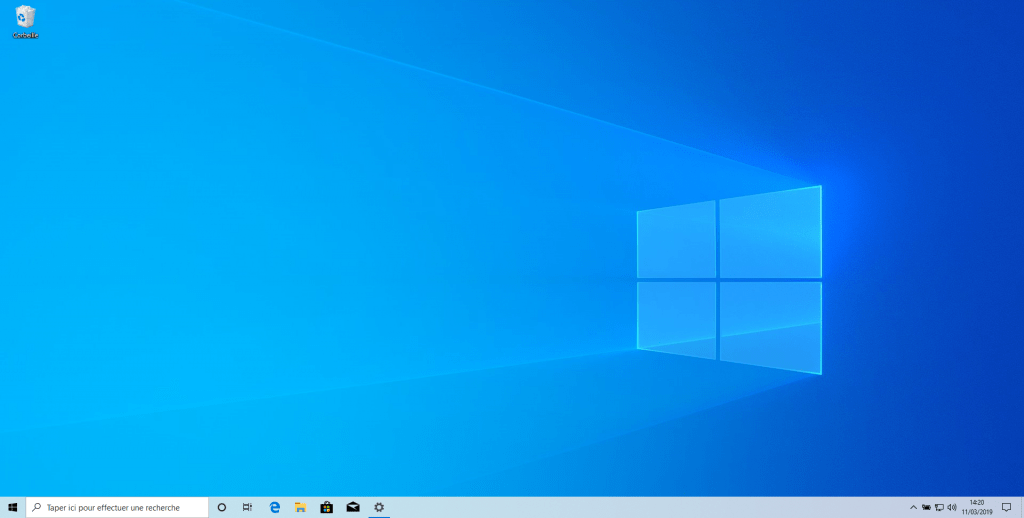Open File Explorer from the taskbar
This screenshot has height=518, width=1024.
tap(300, 508)
